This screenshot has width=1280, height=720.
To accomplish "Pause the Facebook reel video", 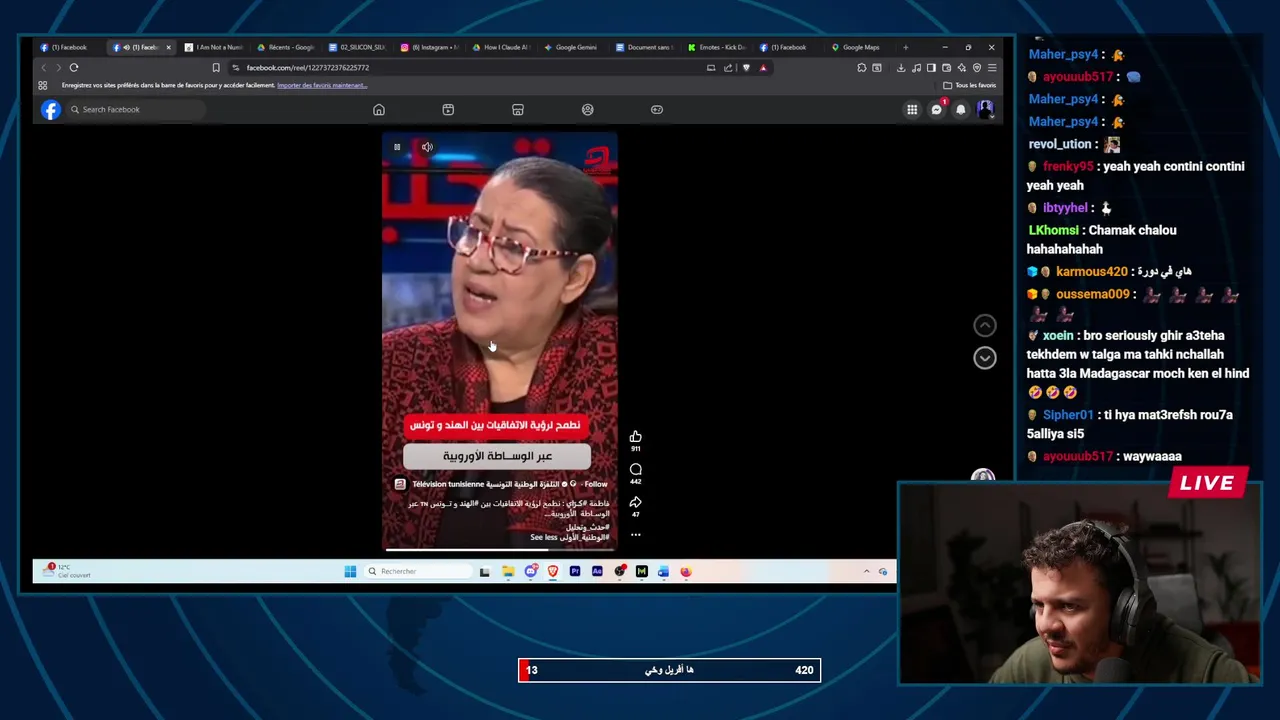I will (x=397, y=147).
